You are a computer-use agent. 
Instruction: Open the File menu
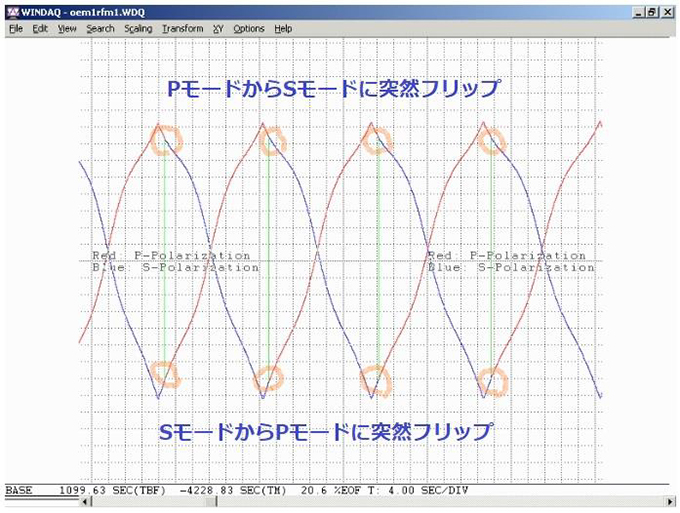16,29
